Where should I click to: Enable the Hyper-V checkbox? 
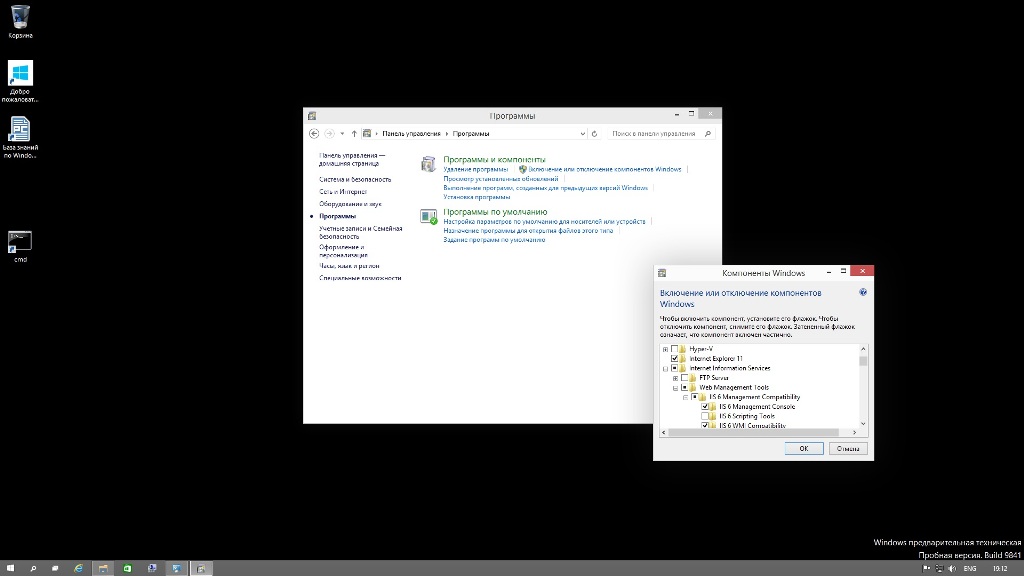point(675,349)
